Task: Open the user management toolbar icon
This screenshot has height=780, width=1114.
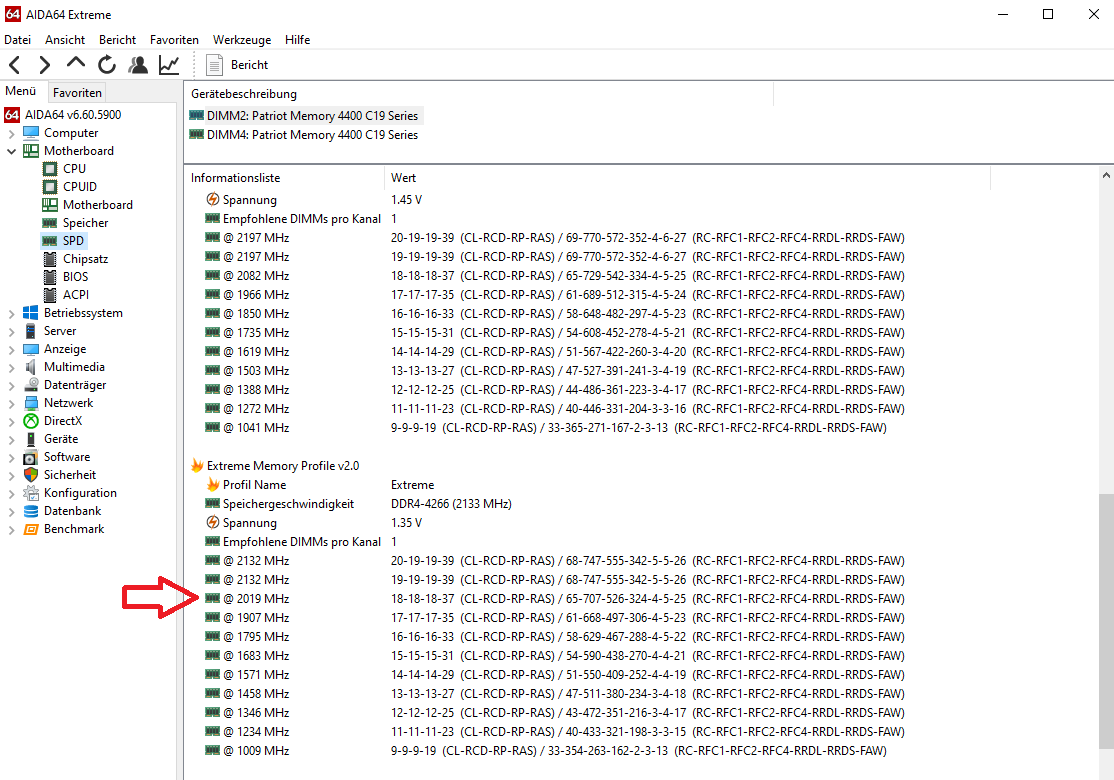Action: 138,65
